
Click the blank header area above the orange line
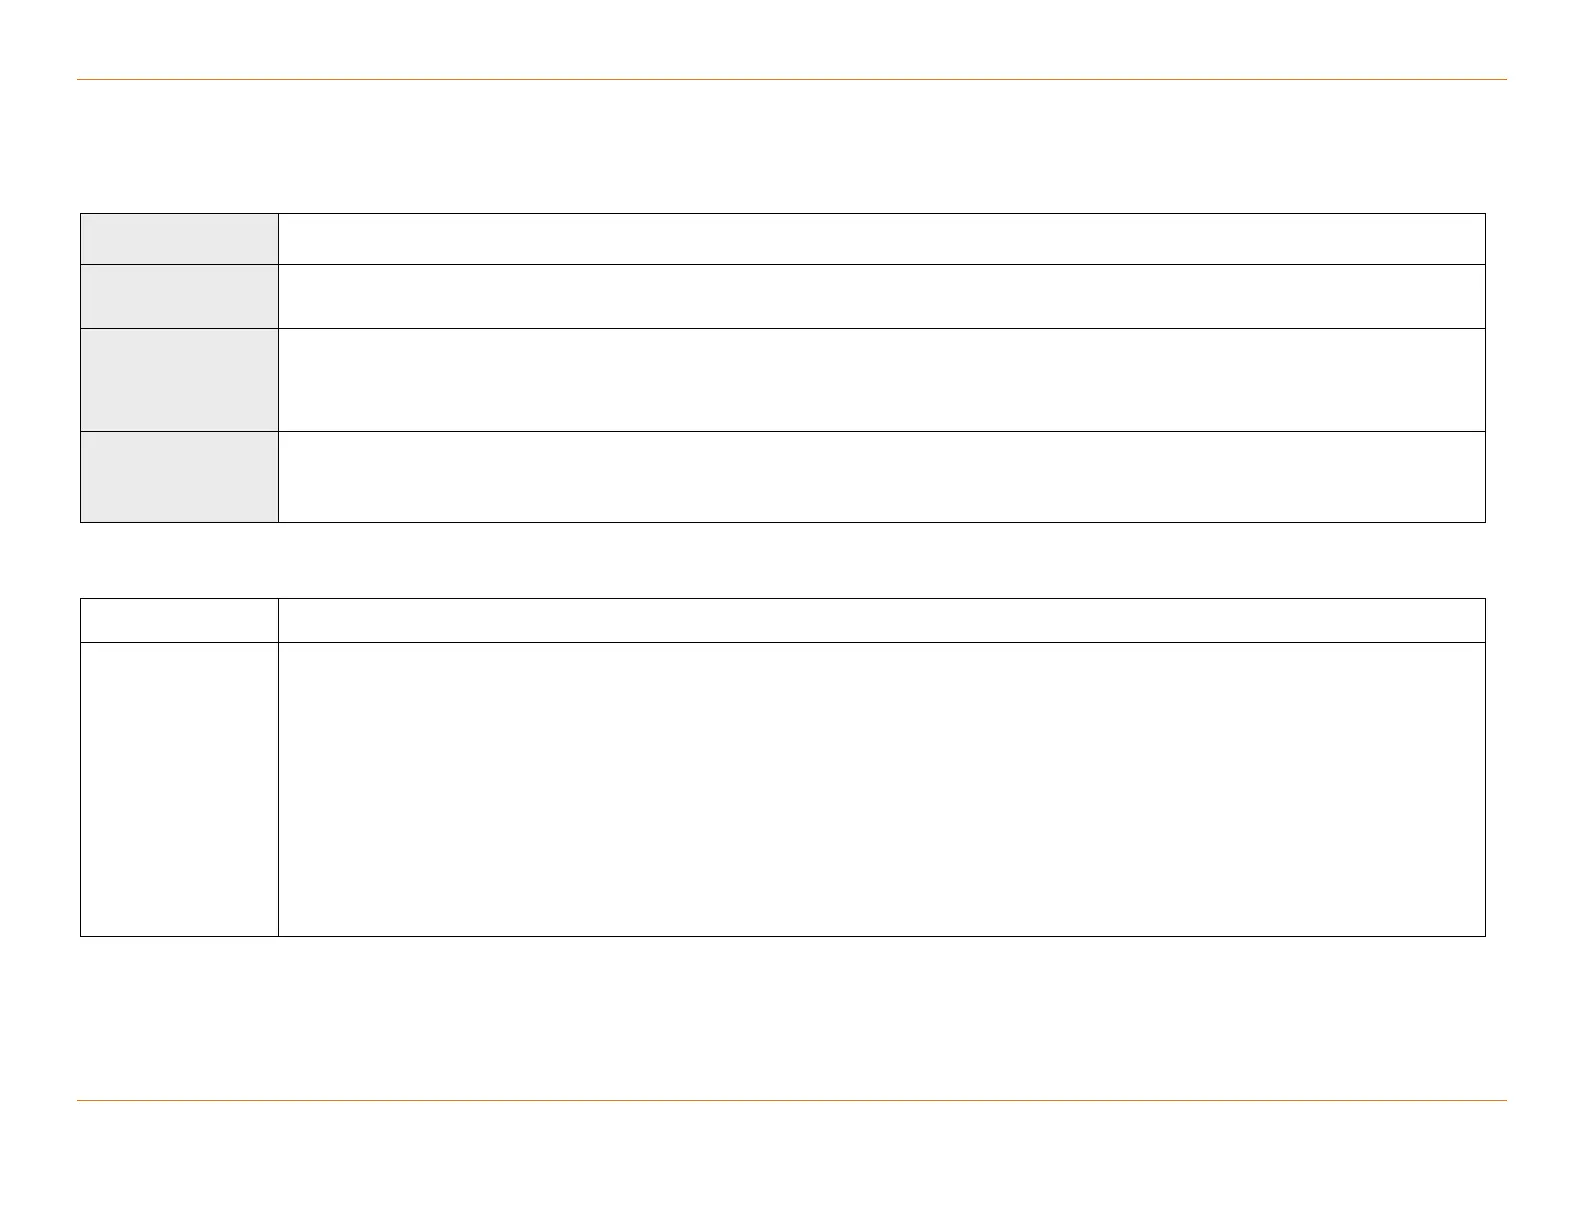[x=791, y=40]
